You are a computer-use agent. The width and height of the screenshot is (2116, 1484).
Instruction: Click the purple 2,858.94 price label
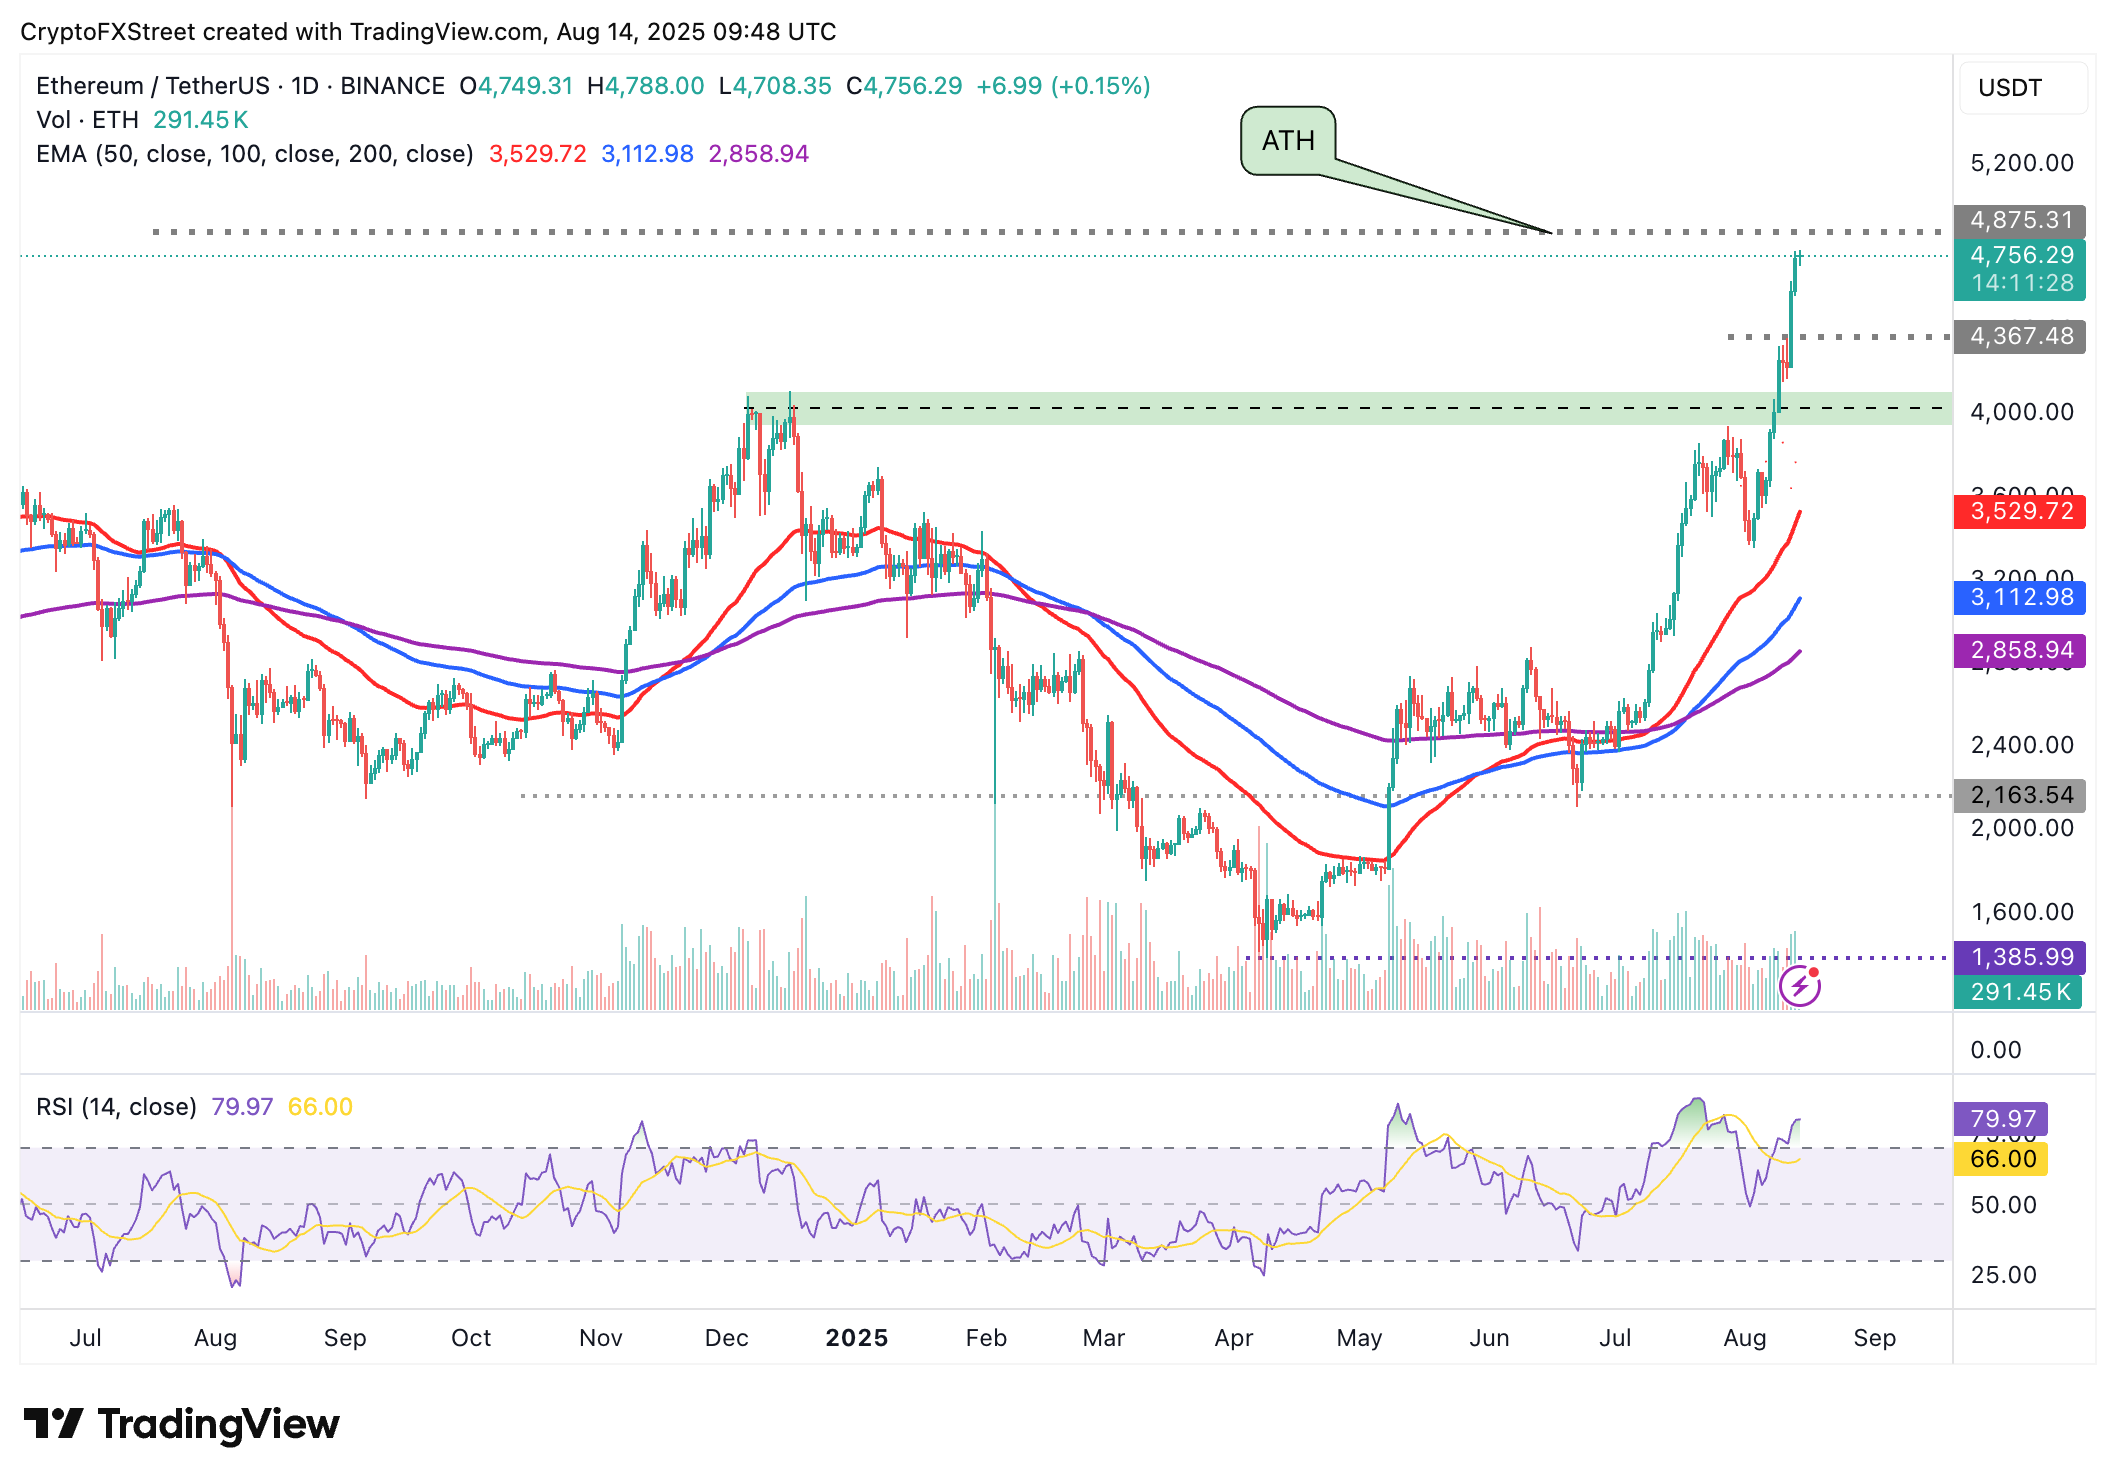click(x=2020, y=651)
